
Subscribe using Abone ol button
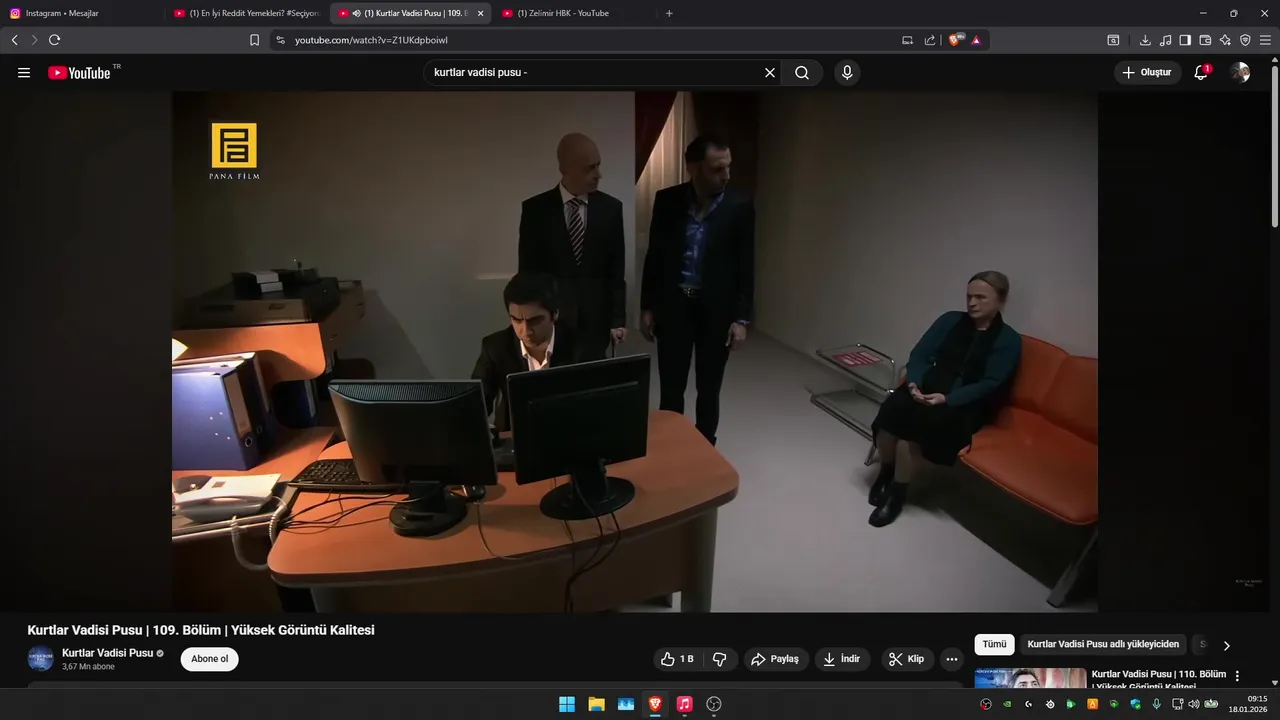point(210,659)
